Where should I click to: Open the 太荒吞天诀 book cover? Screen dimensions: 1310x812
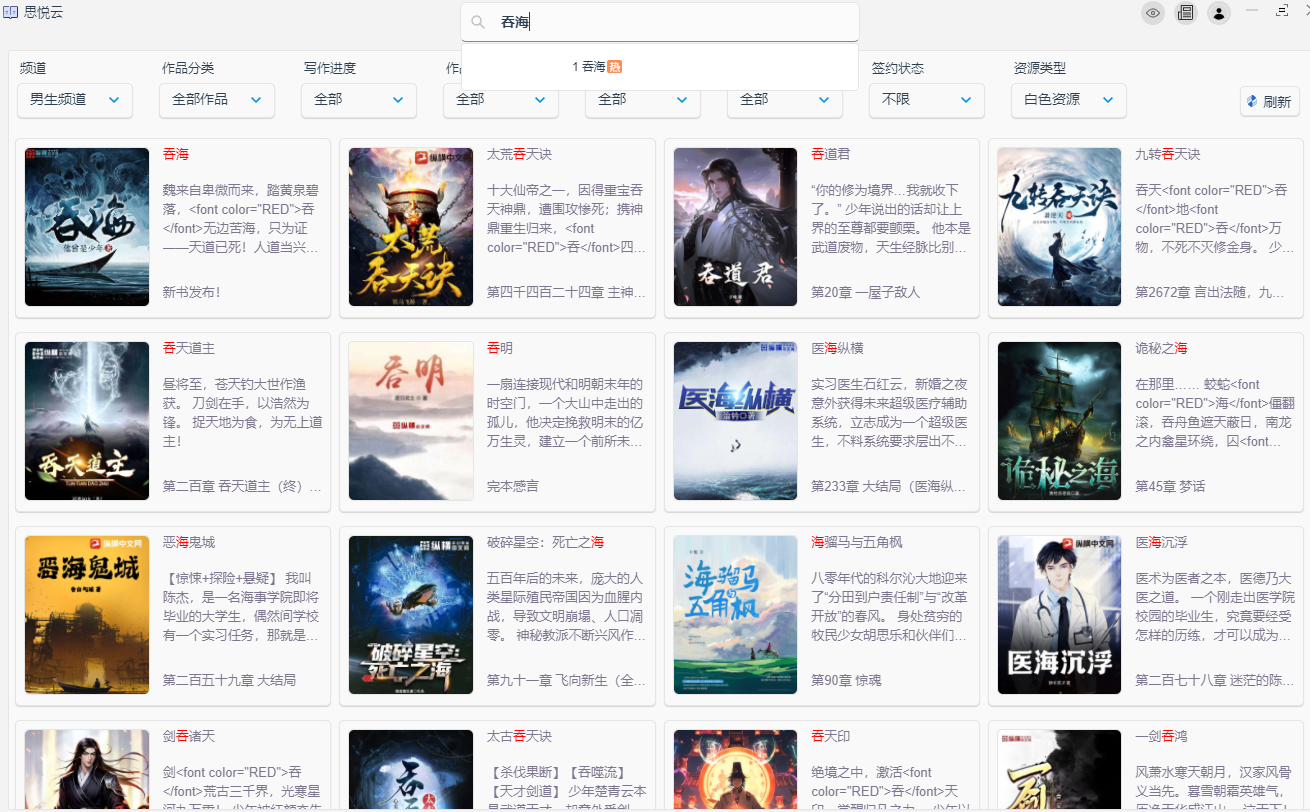point(411,227)
